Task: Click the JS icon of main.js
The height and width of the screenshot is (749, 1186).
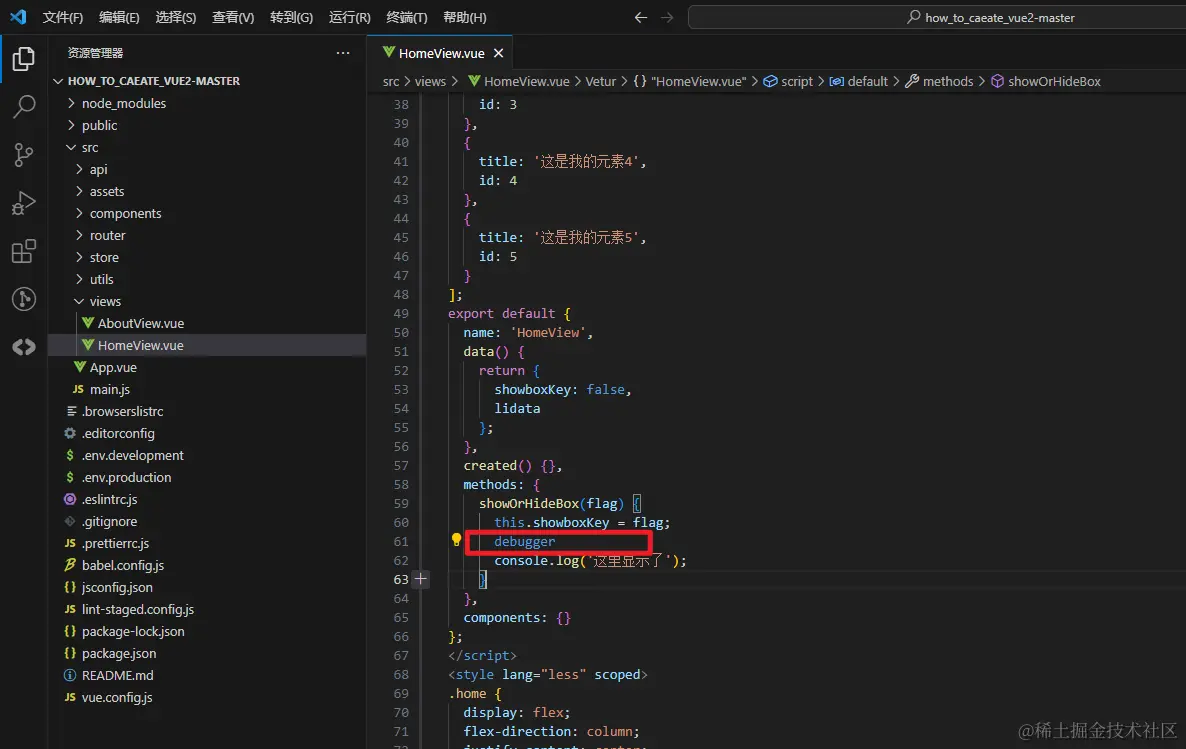Action: click(x=78, y=389)
